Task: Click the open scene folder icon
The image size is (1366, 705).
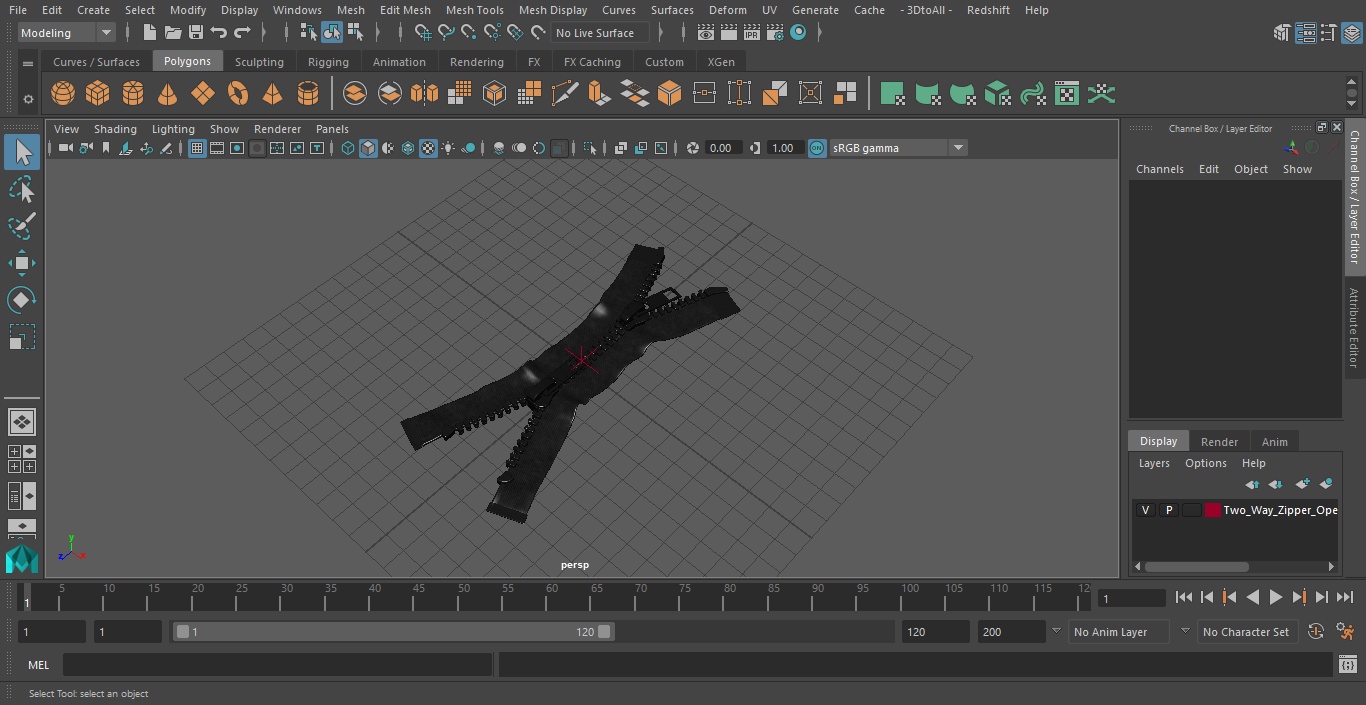Action: click(173, 33)
